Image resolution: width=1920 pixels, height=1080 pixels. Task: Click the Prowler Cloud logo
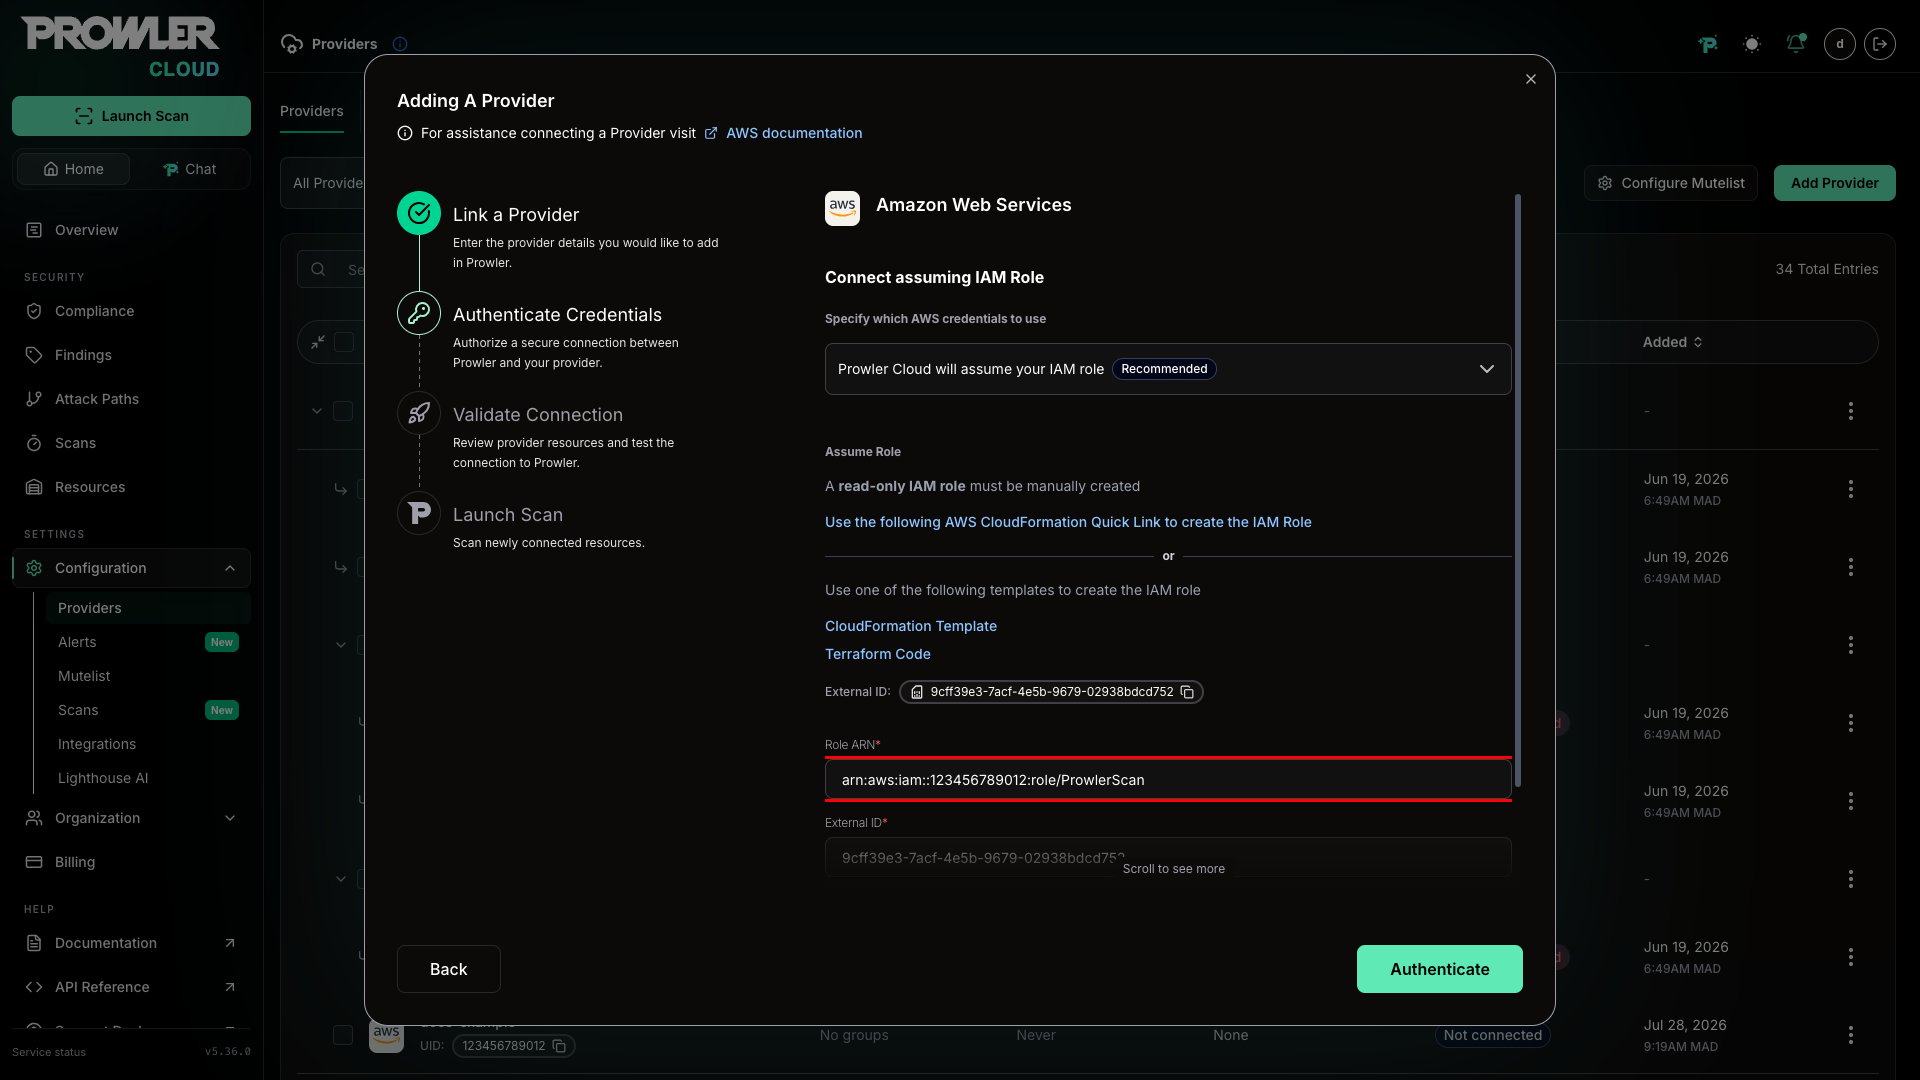(120, 47)
